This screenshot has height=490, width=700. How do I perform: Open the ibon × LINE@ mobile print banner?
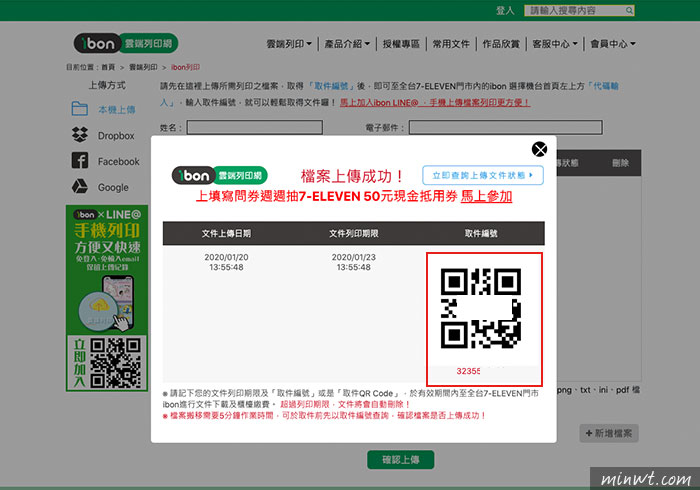107,298
